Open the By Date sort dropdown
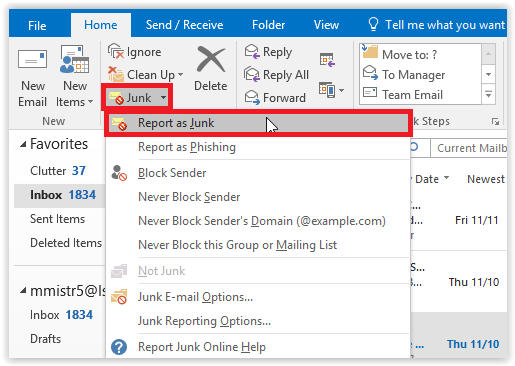The image size is (515, 366). click(x=446, y=178)
